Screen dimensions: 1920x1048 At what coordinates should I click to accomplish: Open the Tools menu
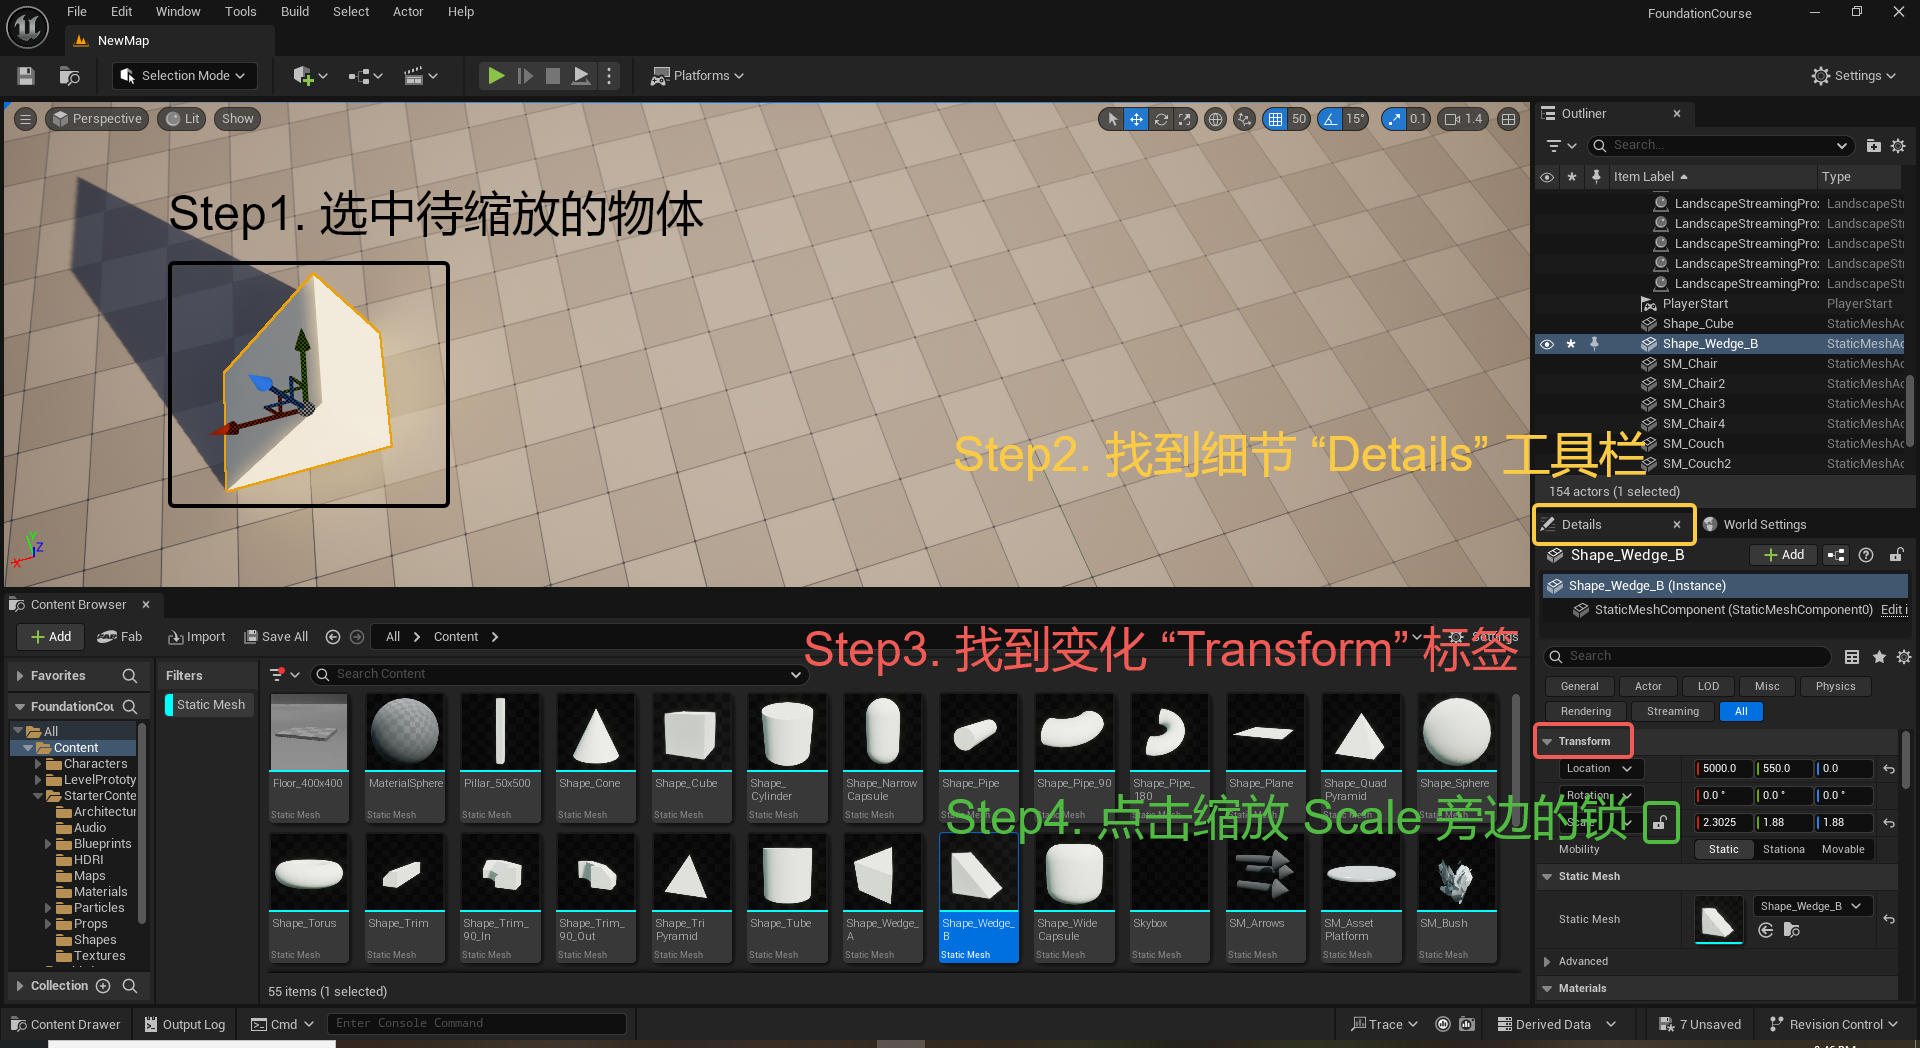tap(241, 12)
